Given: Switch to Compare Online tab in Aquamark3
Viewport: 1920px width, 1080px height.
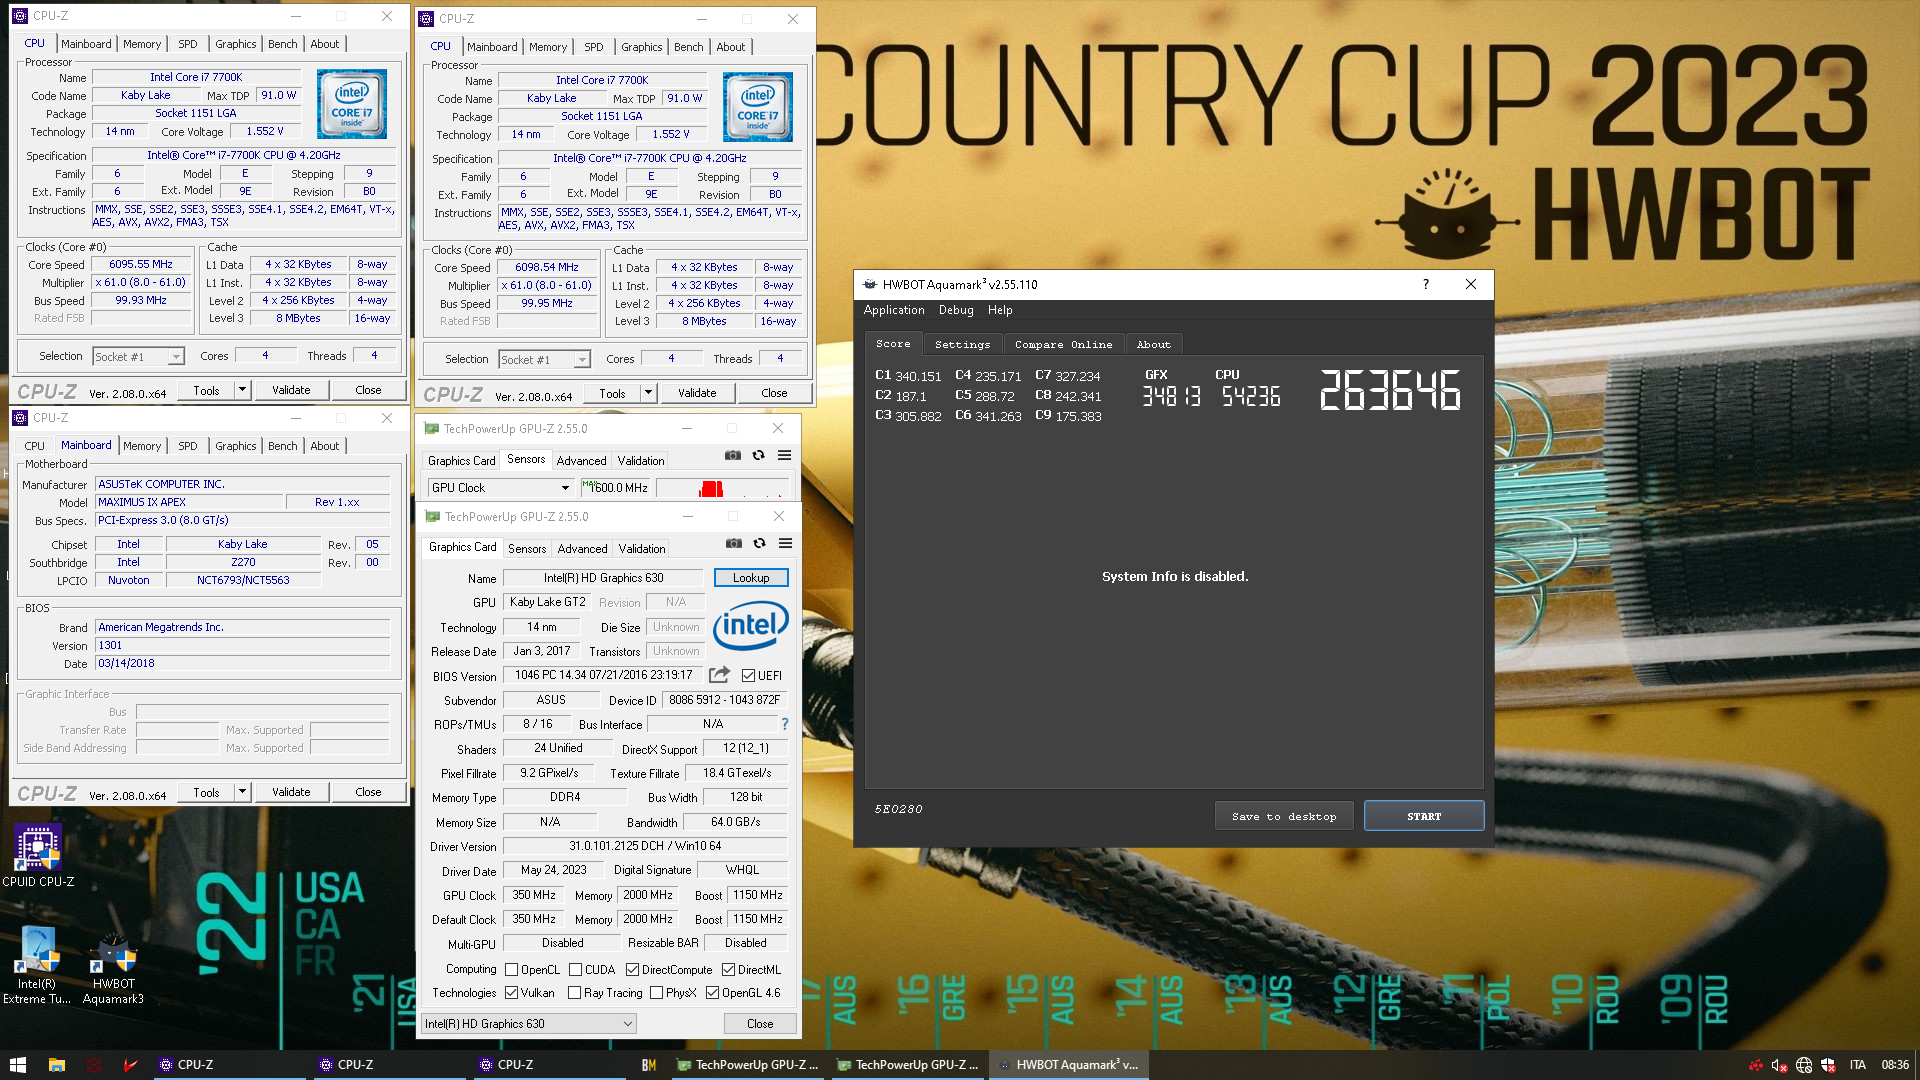Looking at the screenshot, I should (1063, 344).
